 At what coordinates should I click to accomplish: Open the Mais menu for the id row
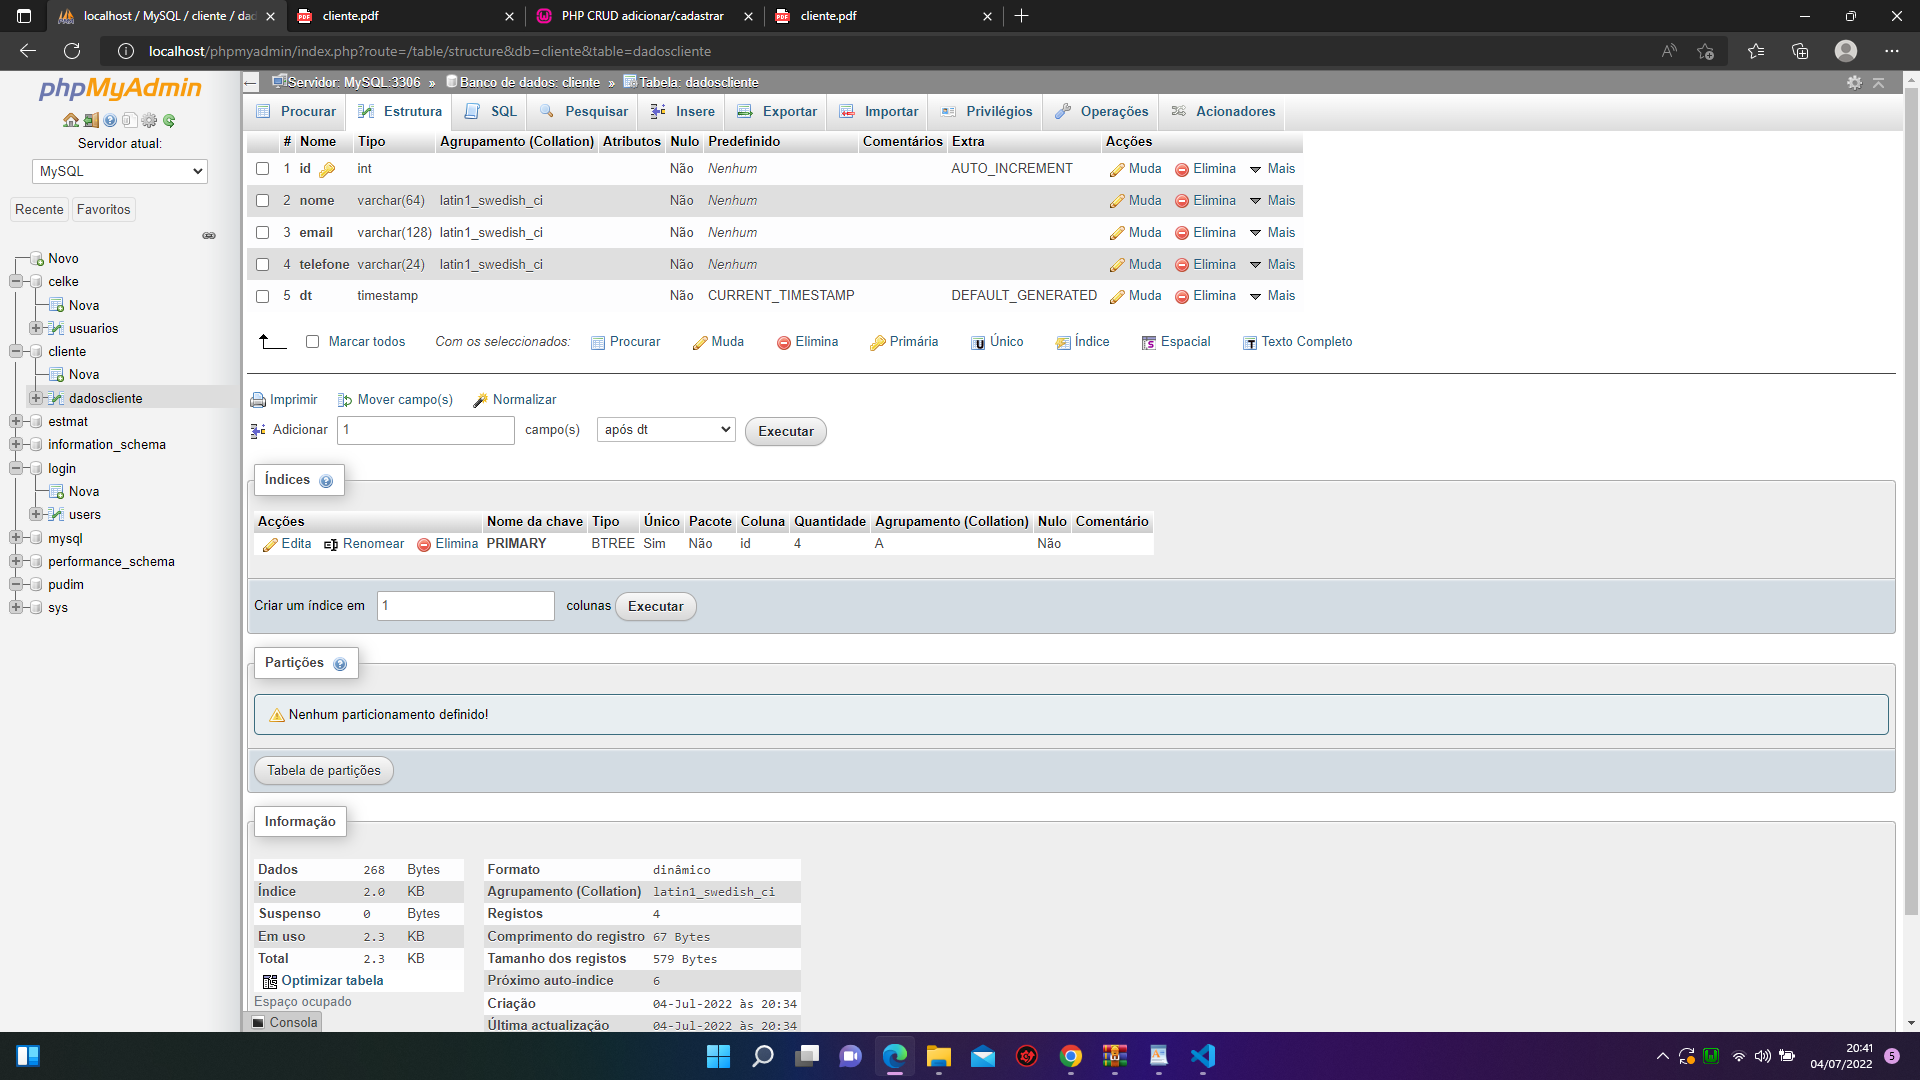pos(1272,169)
